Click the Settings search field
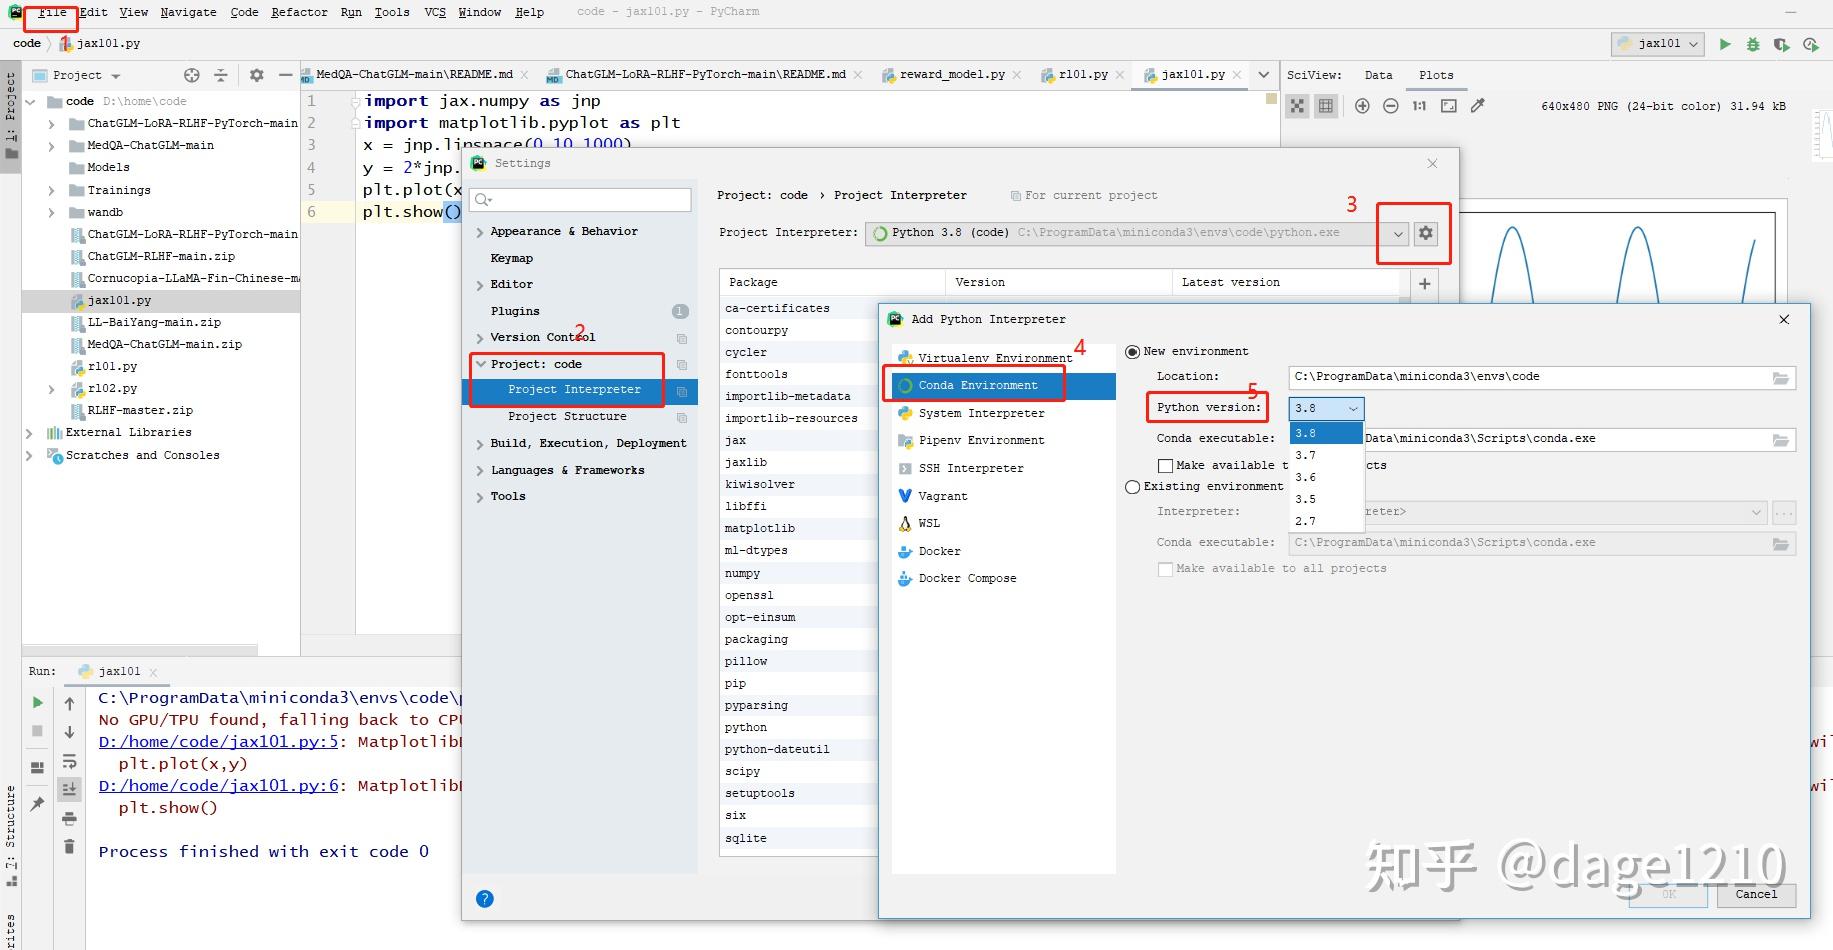The width and height of the screenshot is (1833, 950). [580, 199]
